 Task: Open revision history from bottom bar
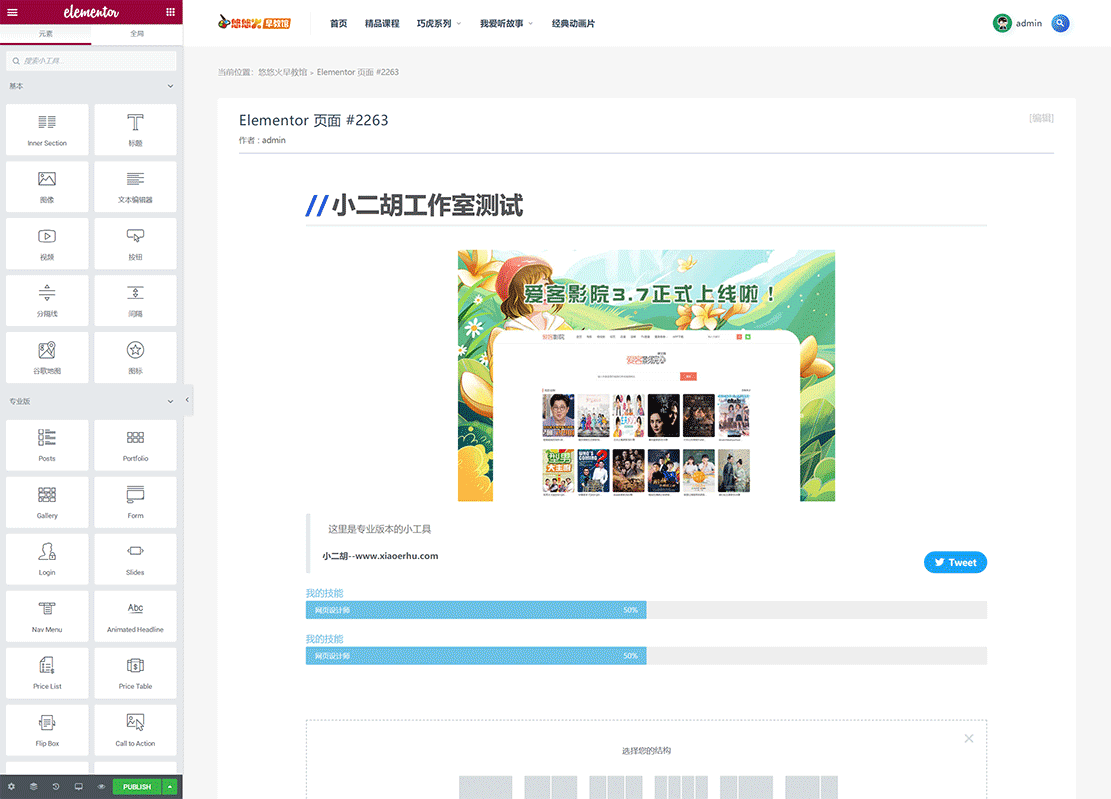(x=56, y=787)
